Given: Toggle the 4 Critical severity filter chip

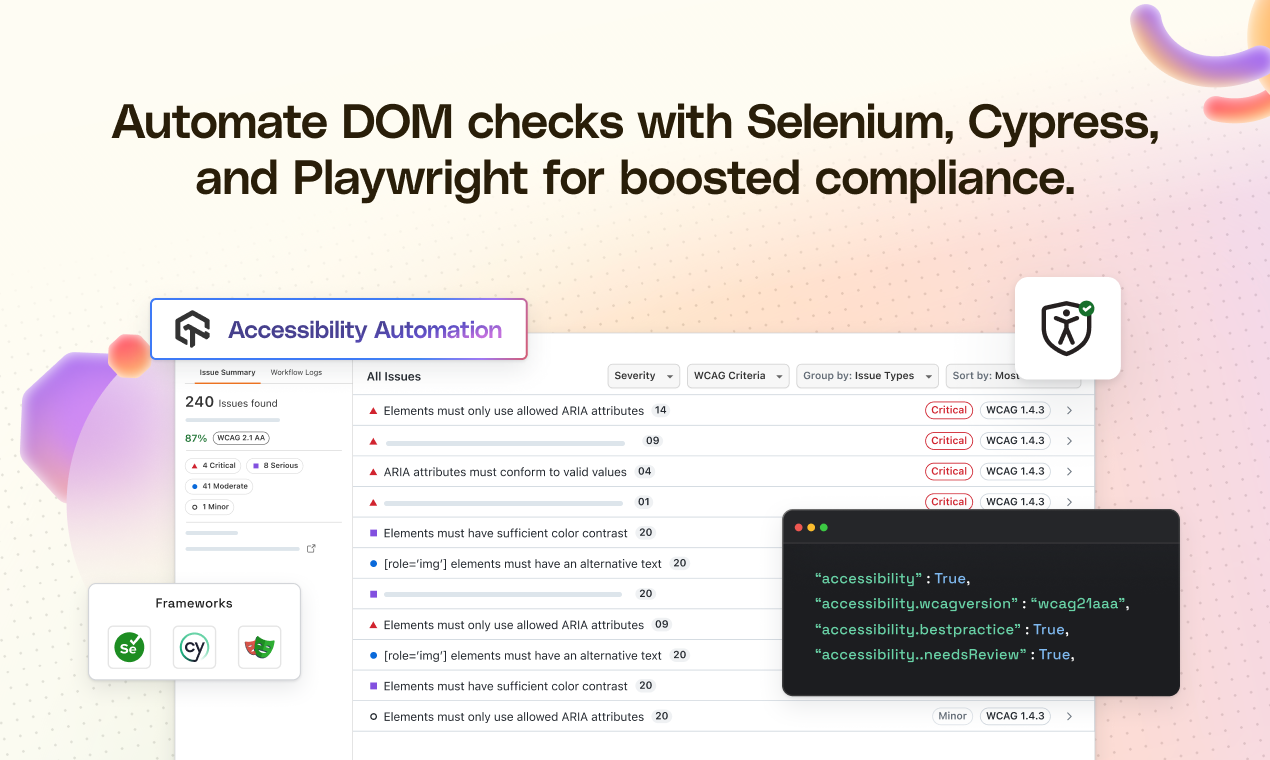Looking at the screenshot, I should [x=213, y=465].
